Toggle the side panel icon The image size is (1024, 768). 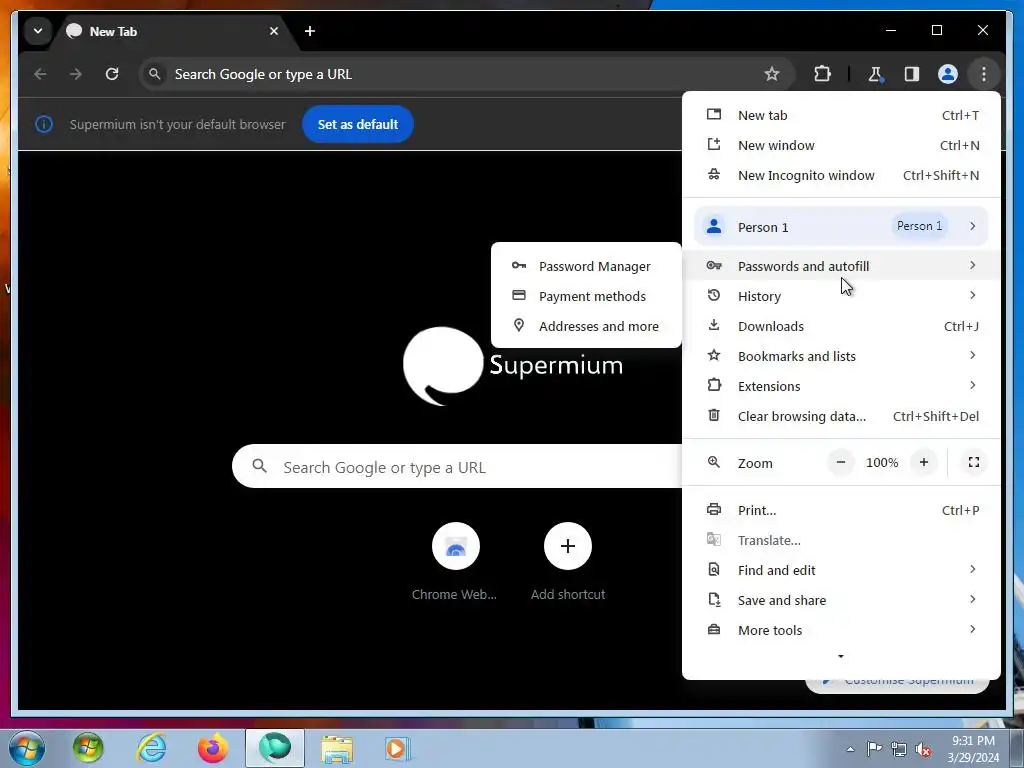[912, 74]
